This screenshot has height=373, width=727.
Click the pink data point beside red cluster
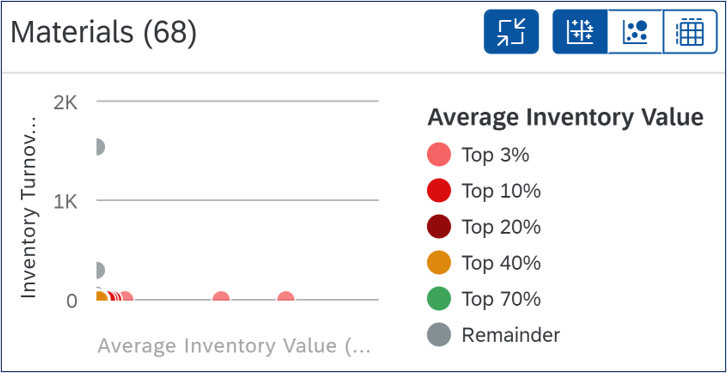click(125, 296)
